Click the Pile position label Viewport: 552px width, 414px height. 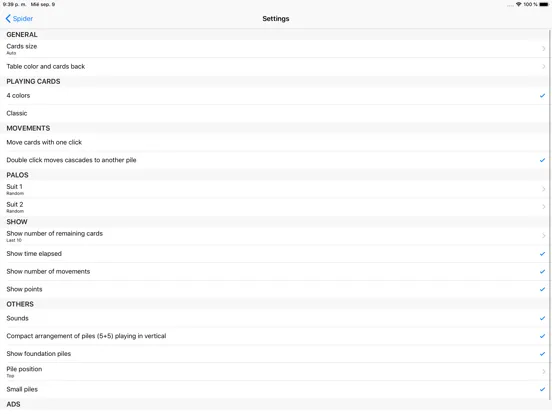click(24, 369)
